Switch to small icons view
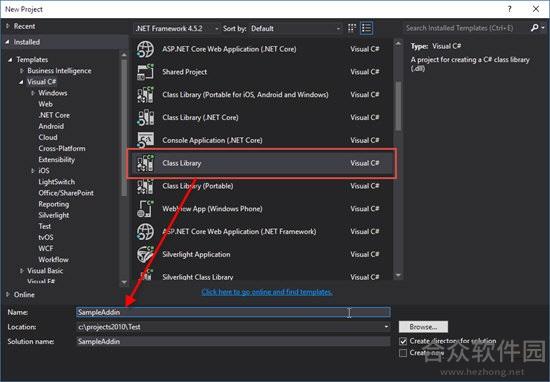550x382 pixels. [x=352, y=28]
